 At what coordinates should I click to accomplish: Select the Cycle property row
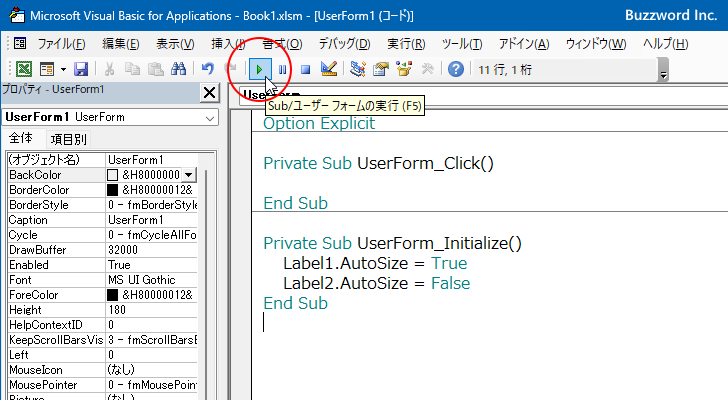[x=102, y=235]
